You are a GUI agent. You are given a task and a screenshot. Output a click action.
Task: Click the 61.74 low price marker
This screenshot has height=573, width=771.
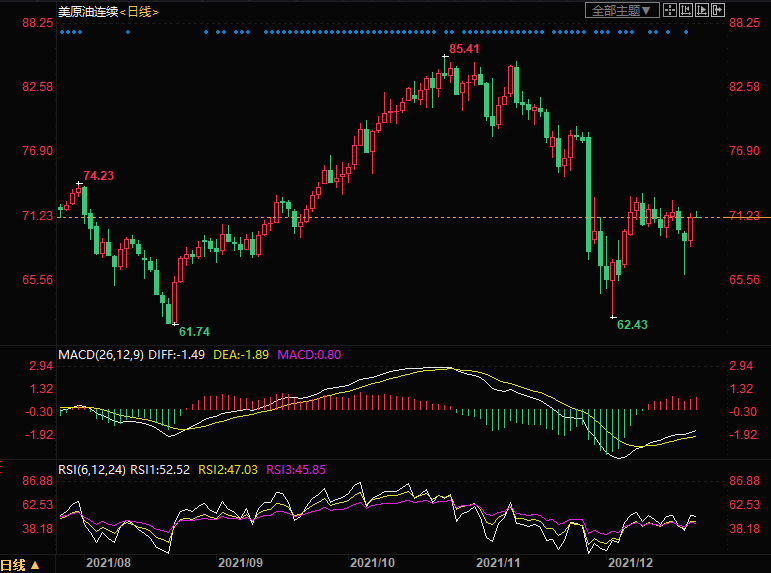(x=194, y=331)
